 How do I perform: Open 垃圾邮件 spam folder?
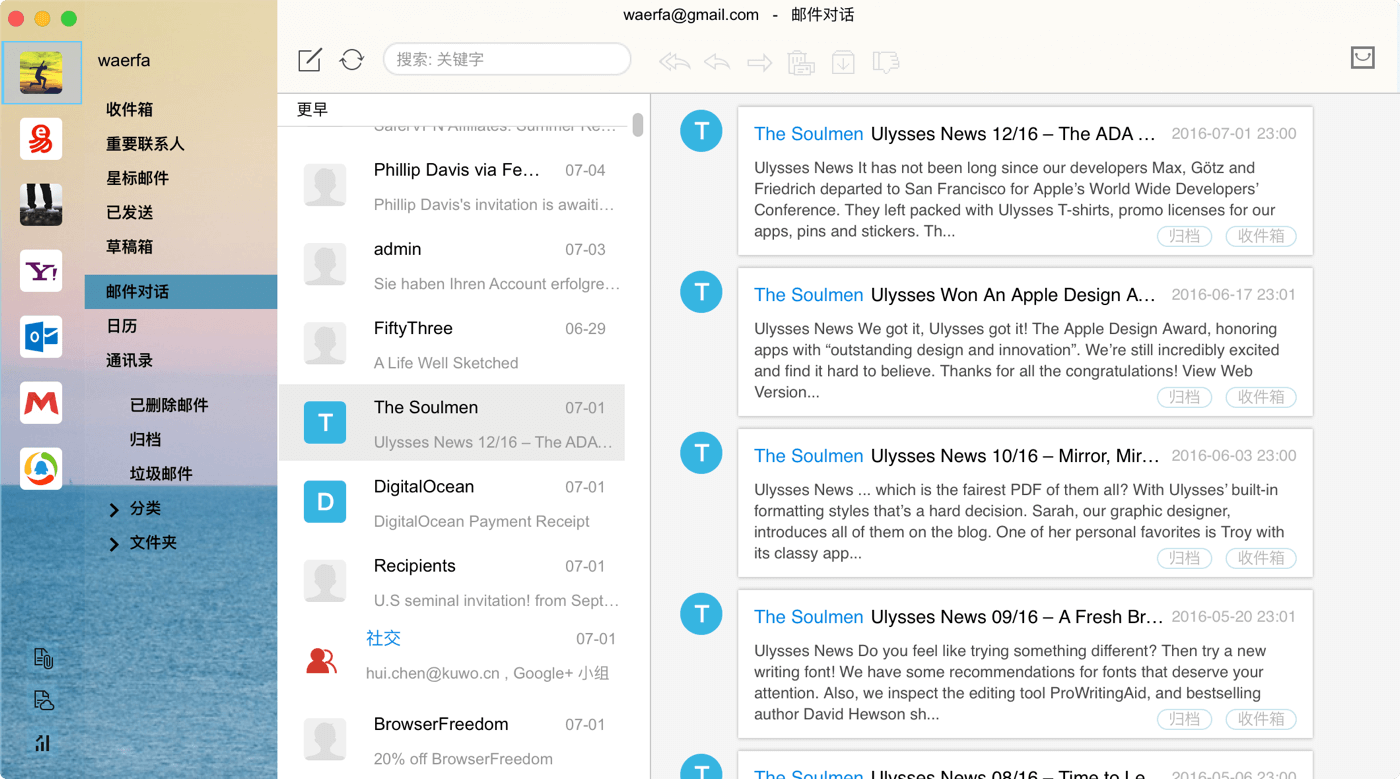(161, 473)
